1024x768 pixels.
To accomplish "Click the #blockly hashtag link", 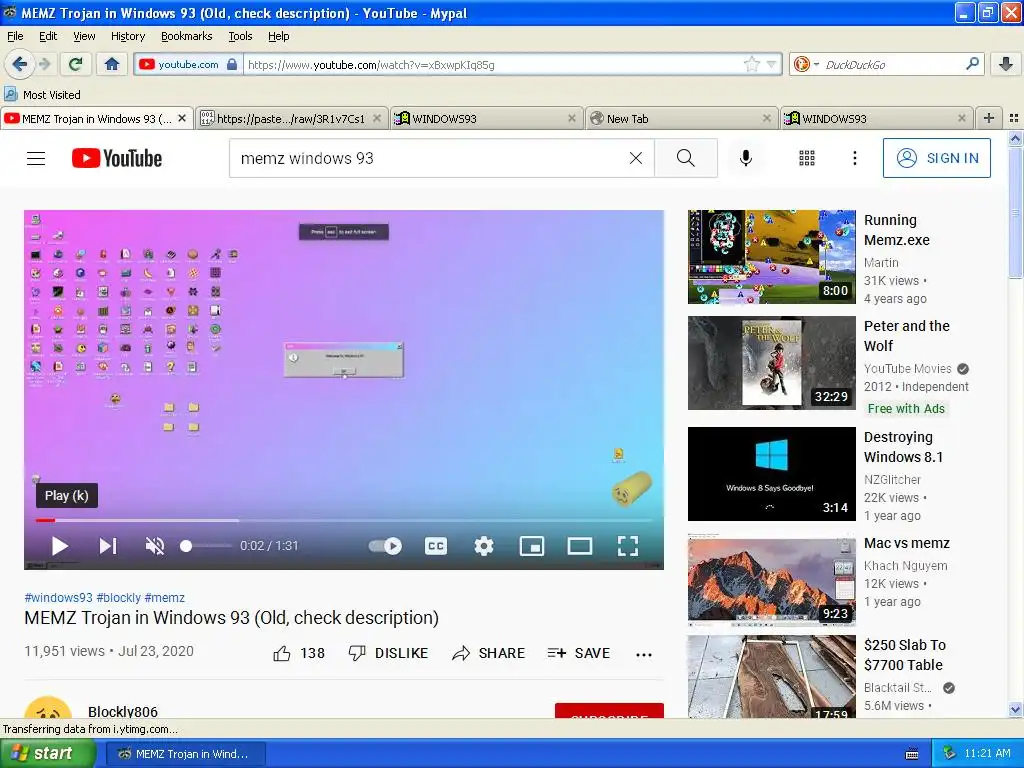I will (118, 598).
